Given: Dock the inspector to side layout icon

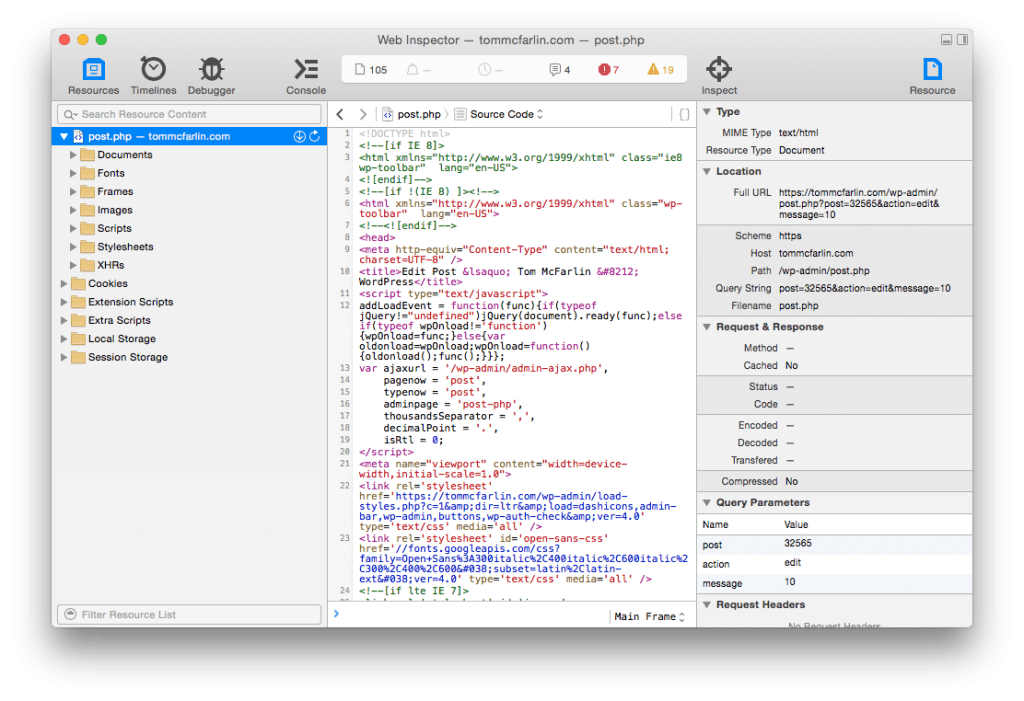Looking at the screenshot, I should pos(963,40).
